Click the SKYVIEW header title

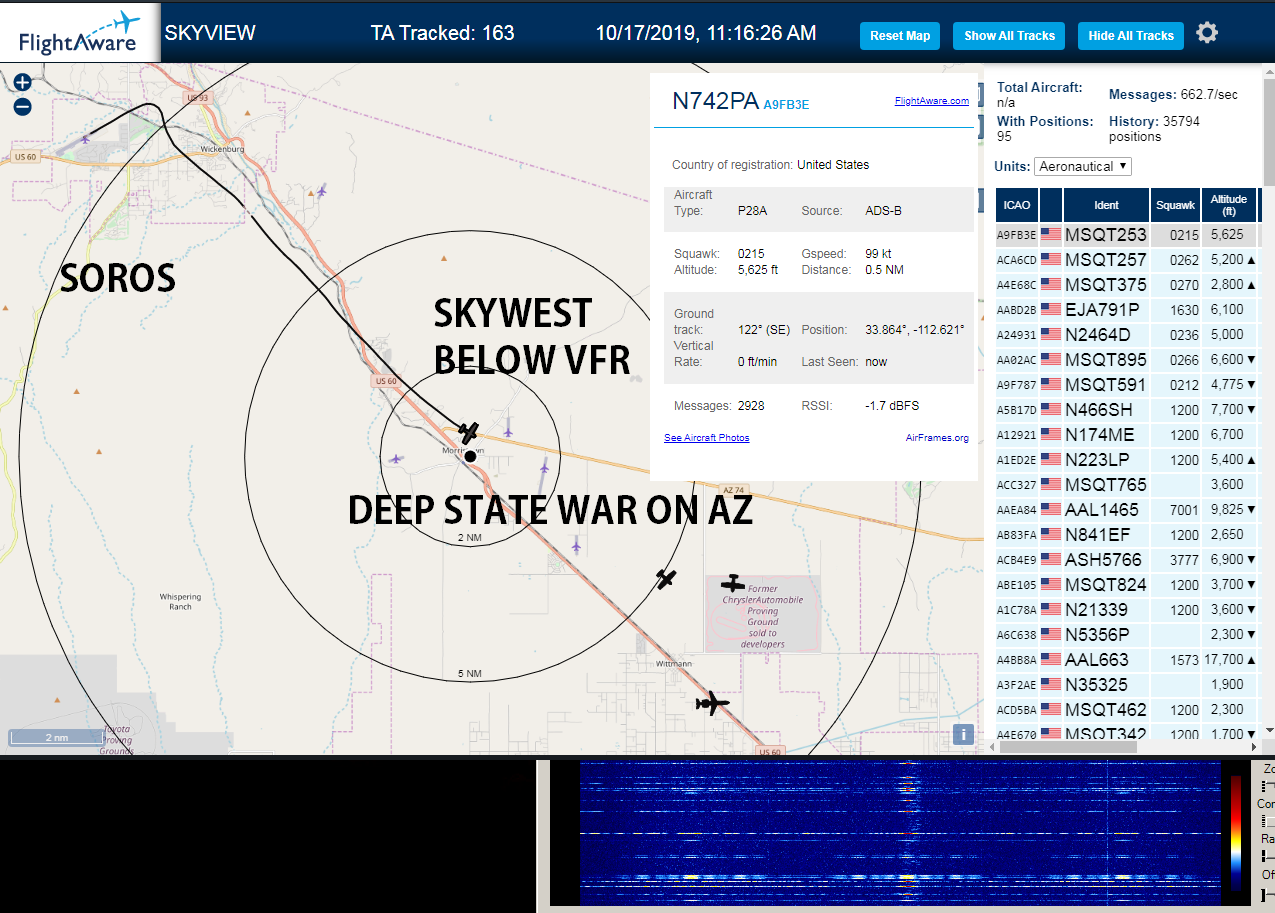(x=210, y=33)
